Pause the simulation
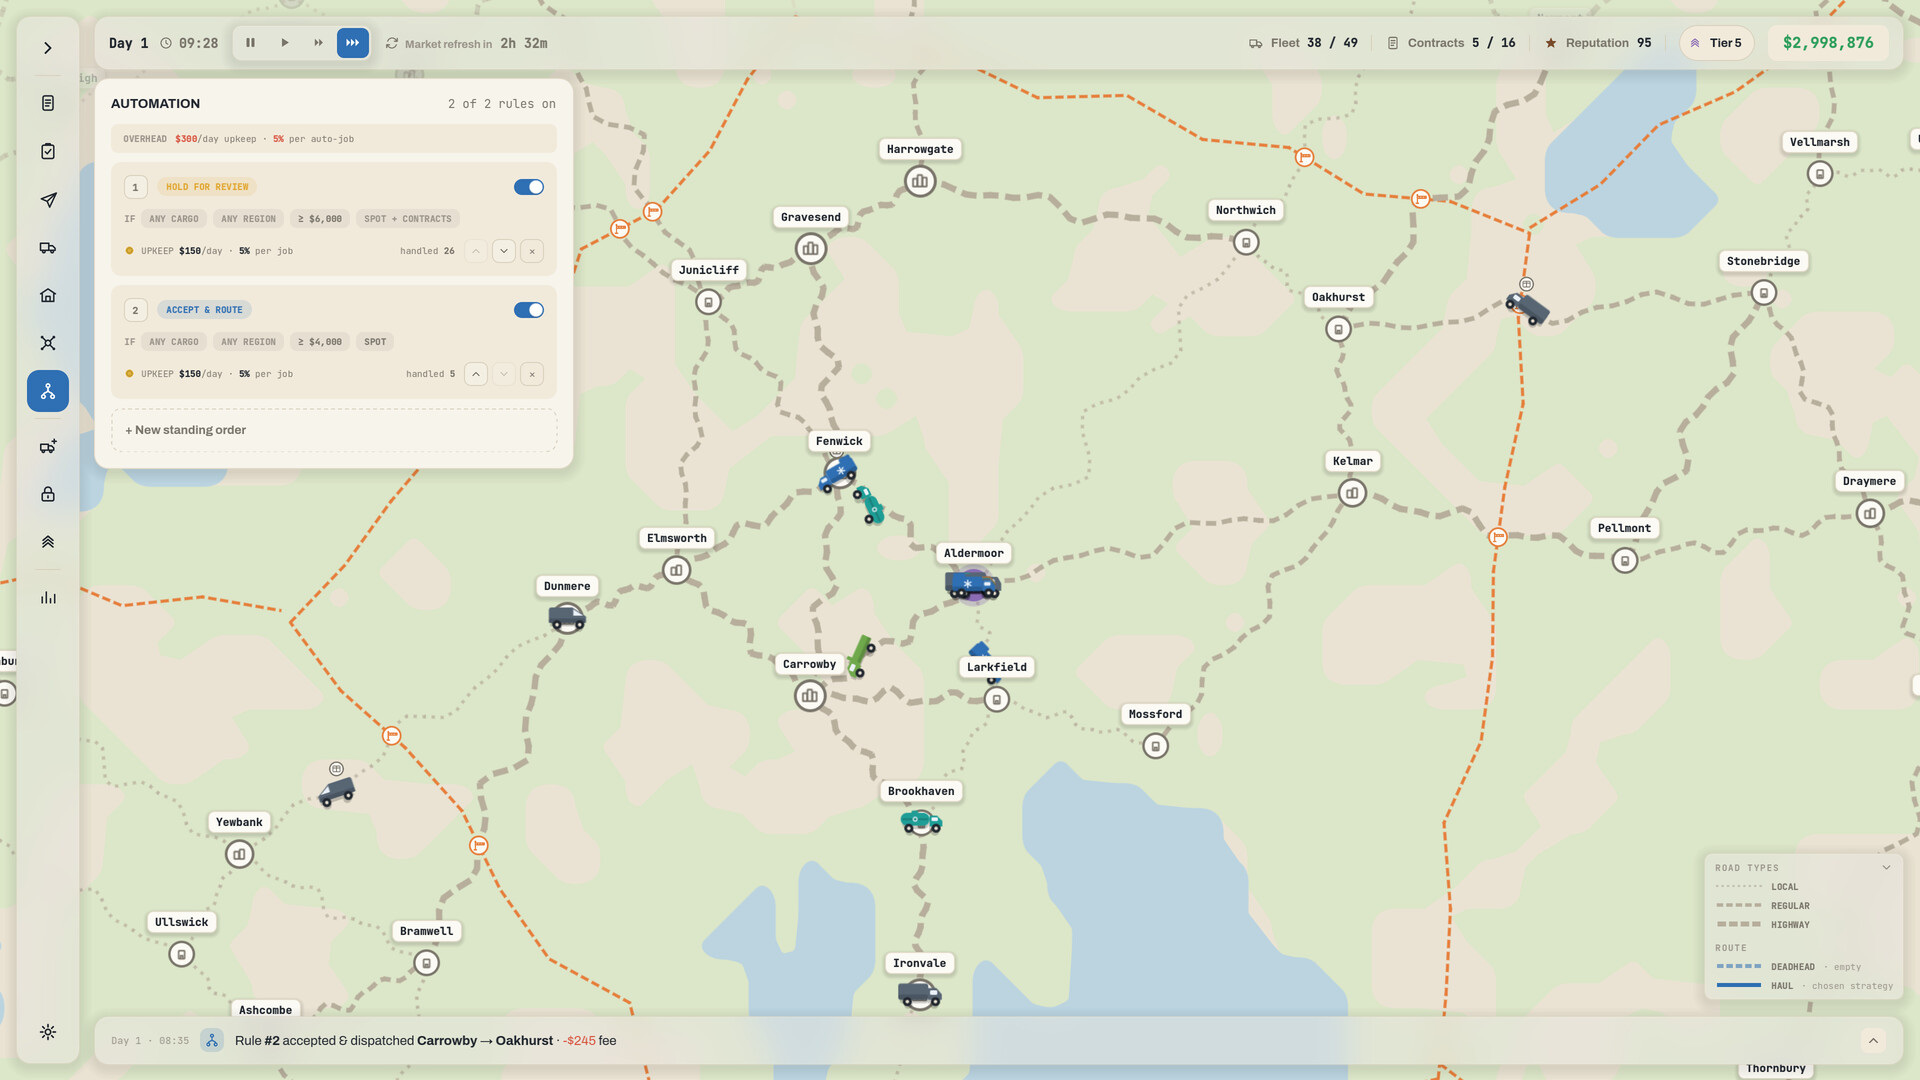Screen dimensions: 1920x1080 [x=251, y=43]
